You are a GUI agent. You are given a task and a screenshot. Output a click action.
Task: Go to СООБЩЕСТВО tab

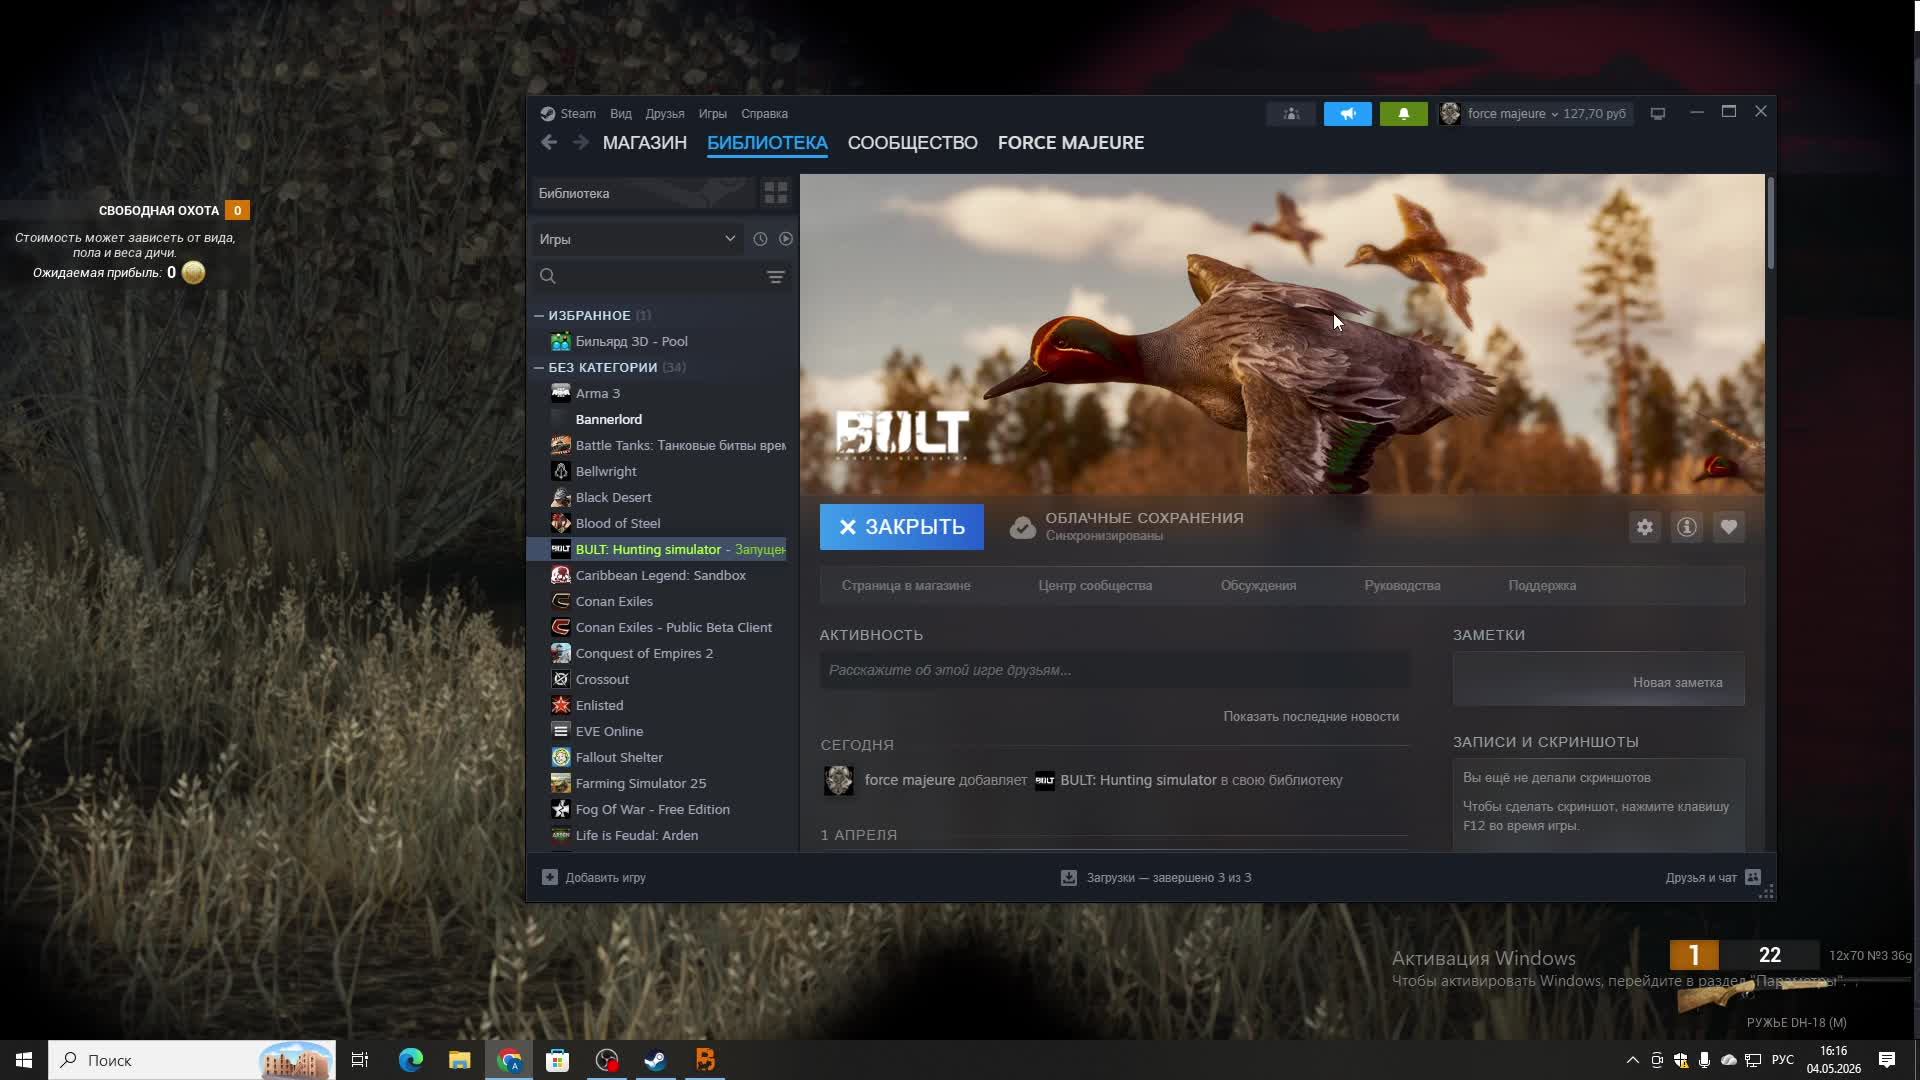912,143
